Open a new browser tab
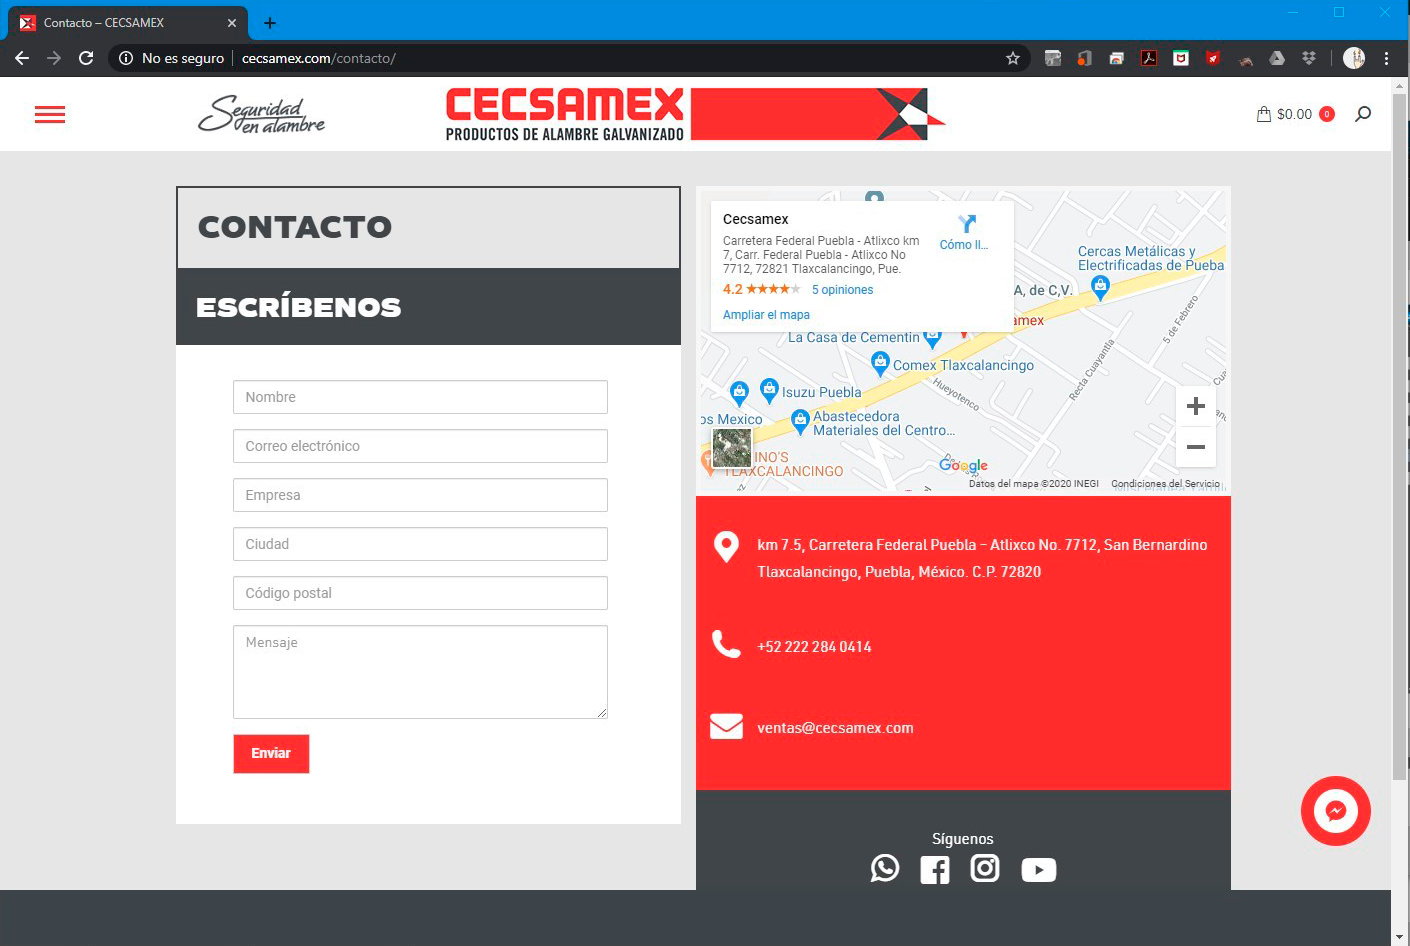The image size is (1410, 946). (270, 22)
